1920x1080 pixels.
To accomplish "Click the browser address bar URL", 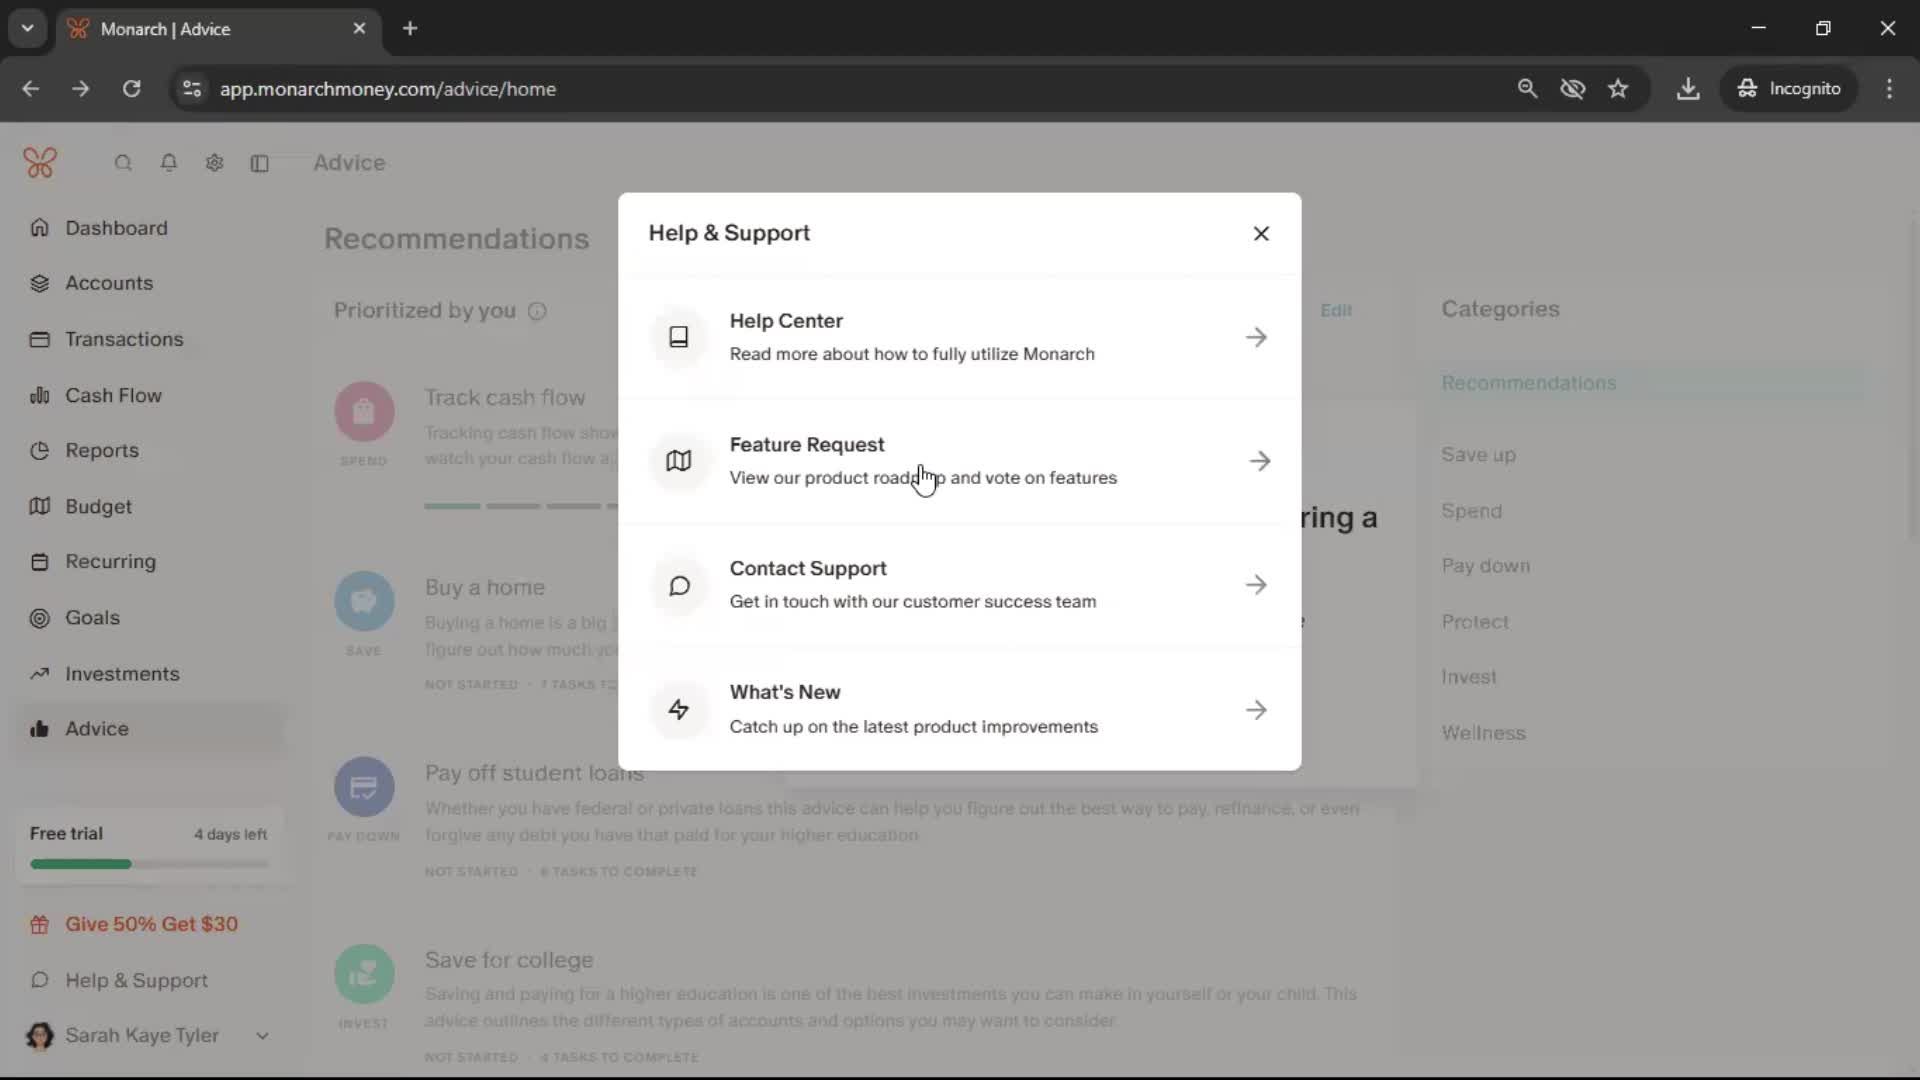I will (388, 89).
